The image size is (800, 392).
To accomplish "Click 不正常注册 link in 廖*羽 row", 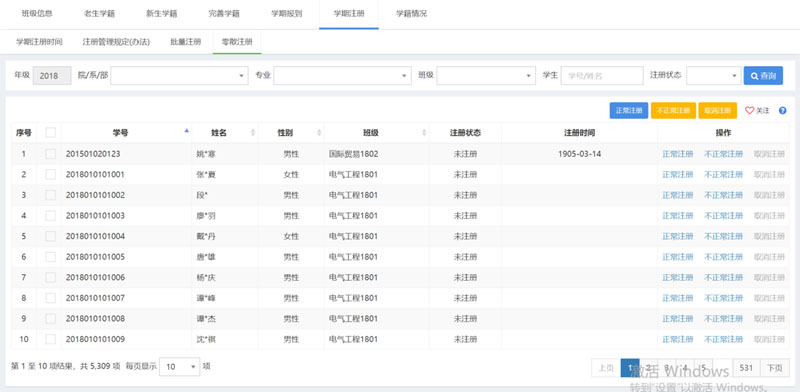I will (723, 215).
